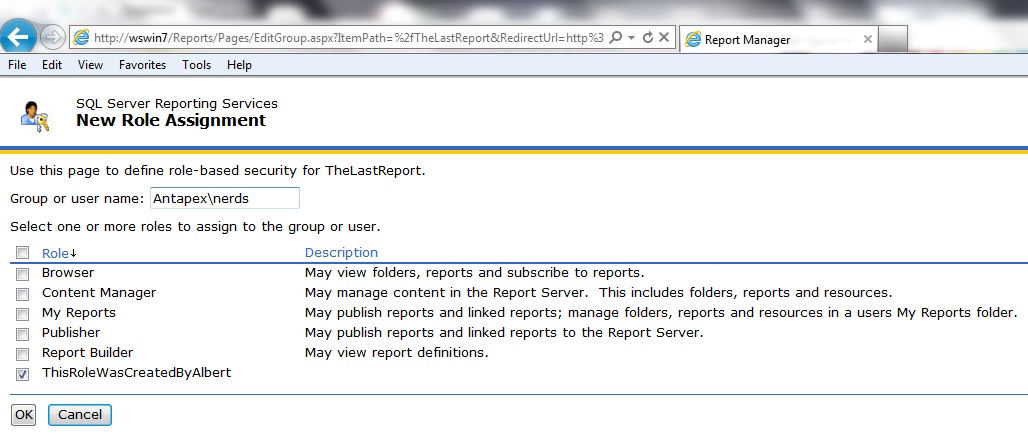Click the Stop loading X icon
Screen dimensions: 1028x442
point(664,38)
